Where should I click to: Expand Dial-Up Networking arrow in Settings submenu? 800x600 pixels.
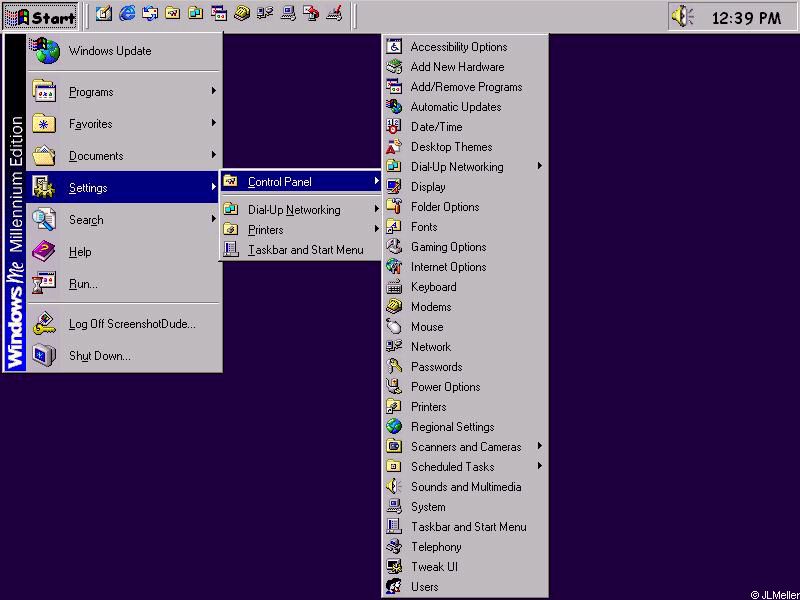377,209
